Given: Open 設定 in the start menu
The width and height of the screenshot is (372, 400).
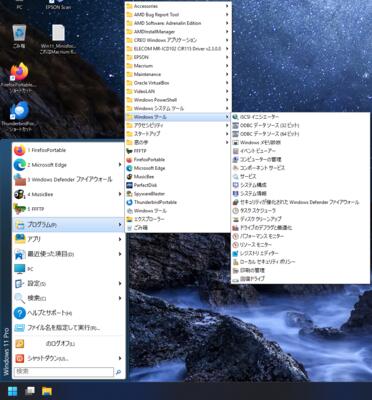Looking at the screenshot, I should point(68,284).
